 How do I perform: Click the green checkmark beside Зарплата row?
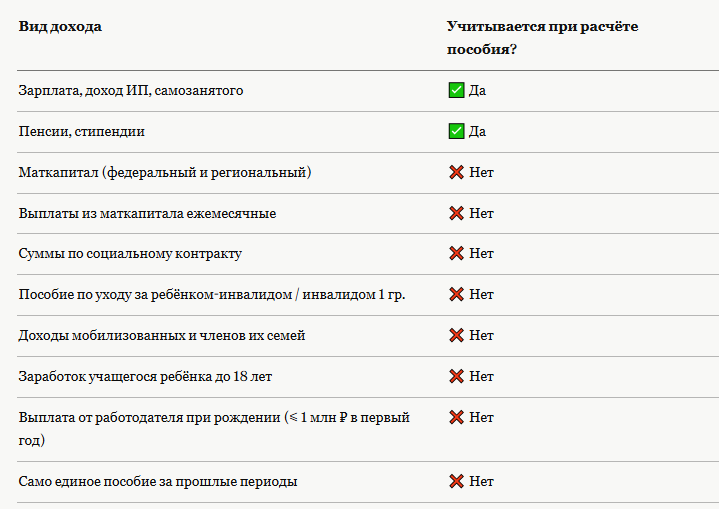coord(456,90)
